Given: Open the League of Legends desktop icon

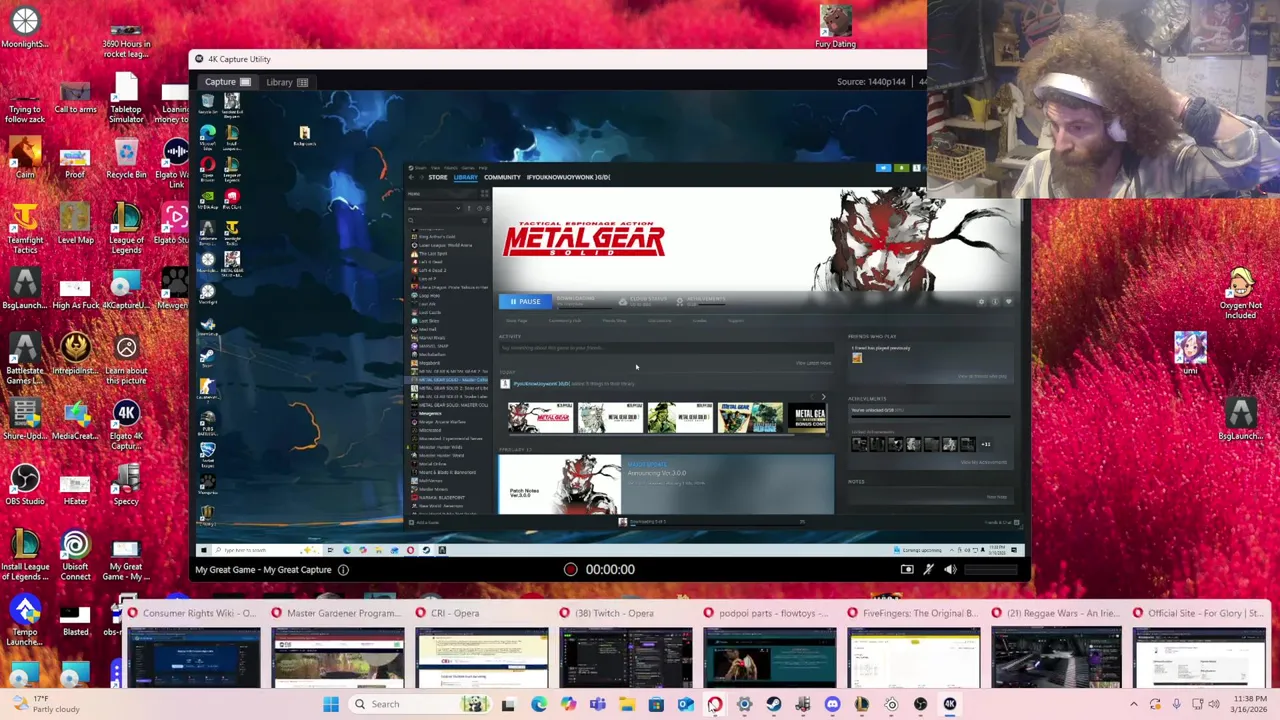Looking at the screenshot, I should coord(126,229).
